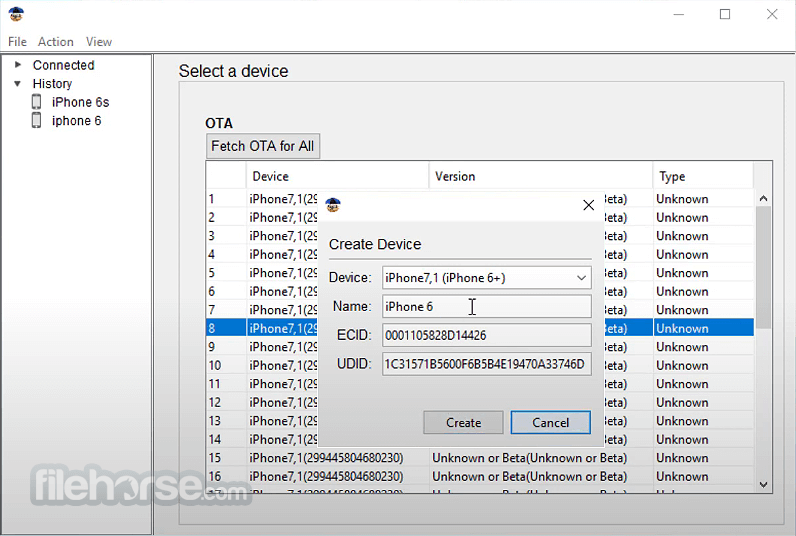This screenshot has width=796, height=536.
Task: Click the OTA table scroll up arrow
Action: click(763, 198)
